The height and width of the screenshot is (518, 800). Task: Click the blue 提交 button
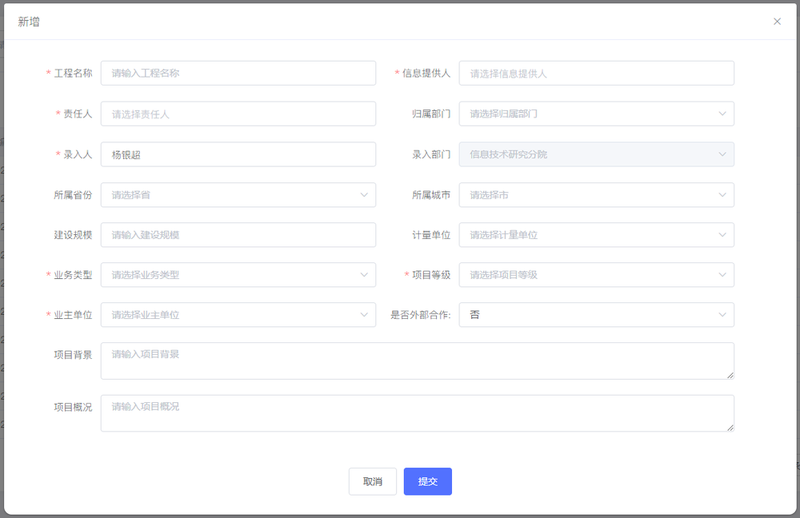[428, 481]
